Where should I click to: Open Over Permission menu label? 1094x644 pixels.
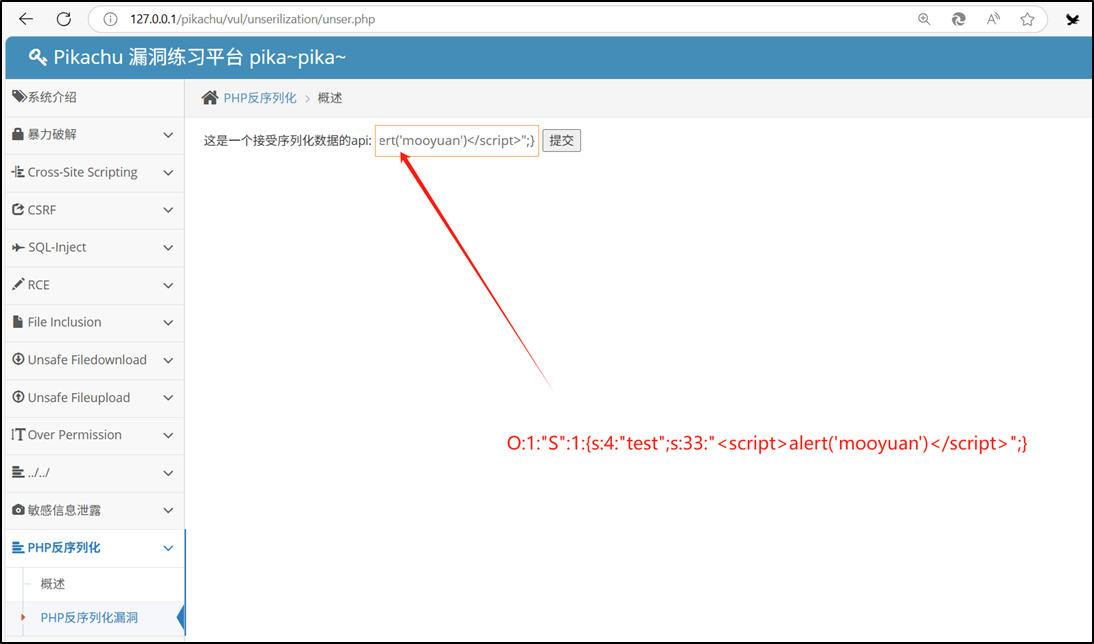click(x=75, y=435)
